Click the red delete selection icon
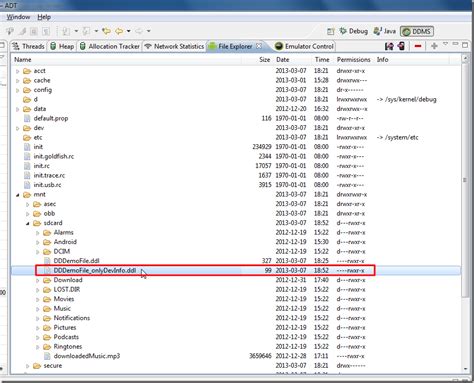 click(418, 46)
